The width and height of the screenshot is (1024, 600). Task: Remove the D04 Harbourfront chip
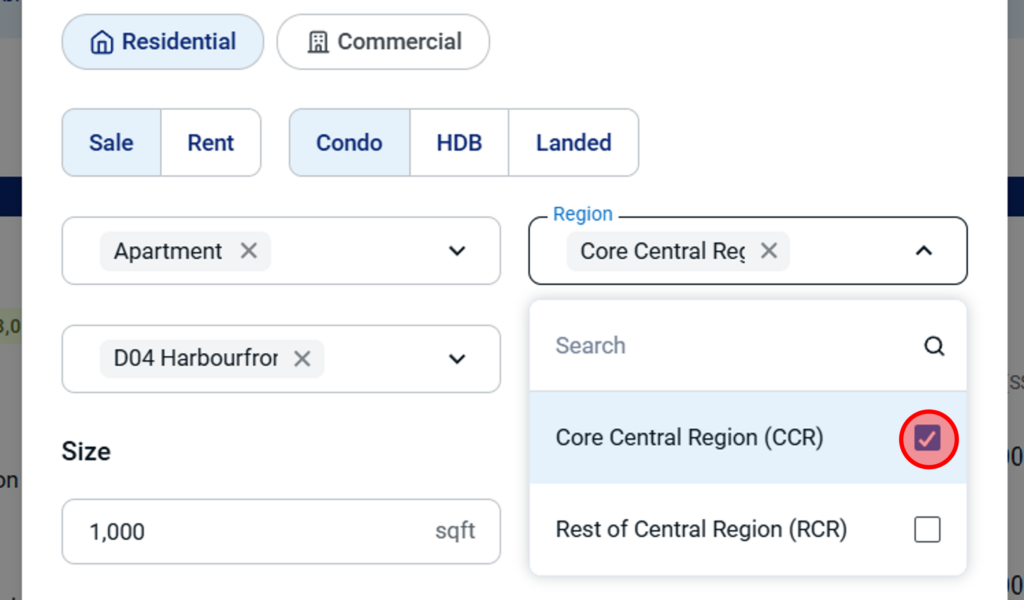[x=302, y=358]
